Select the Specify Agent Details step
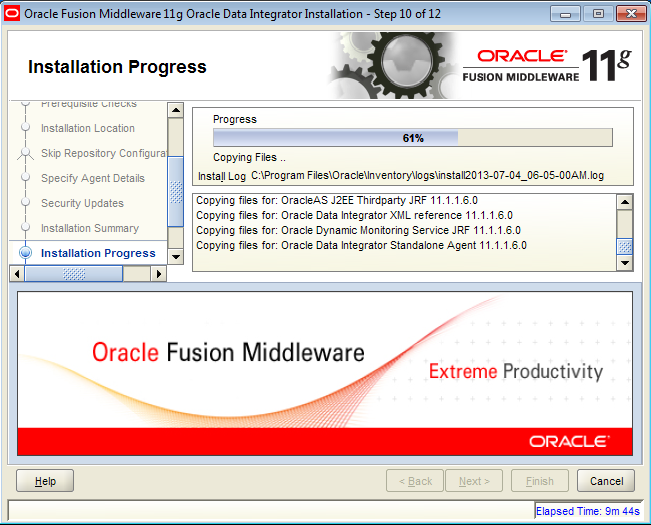The height and width of the screenshot is (525, 651). pyautogui.click(x=93, y=178)
